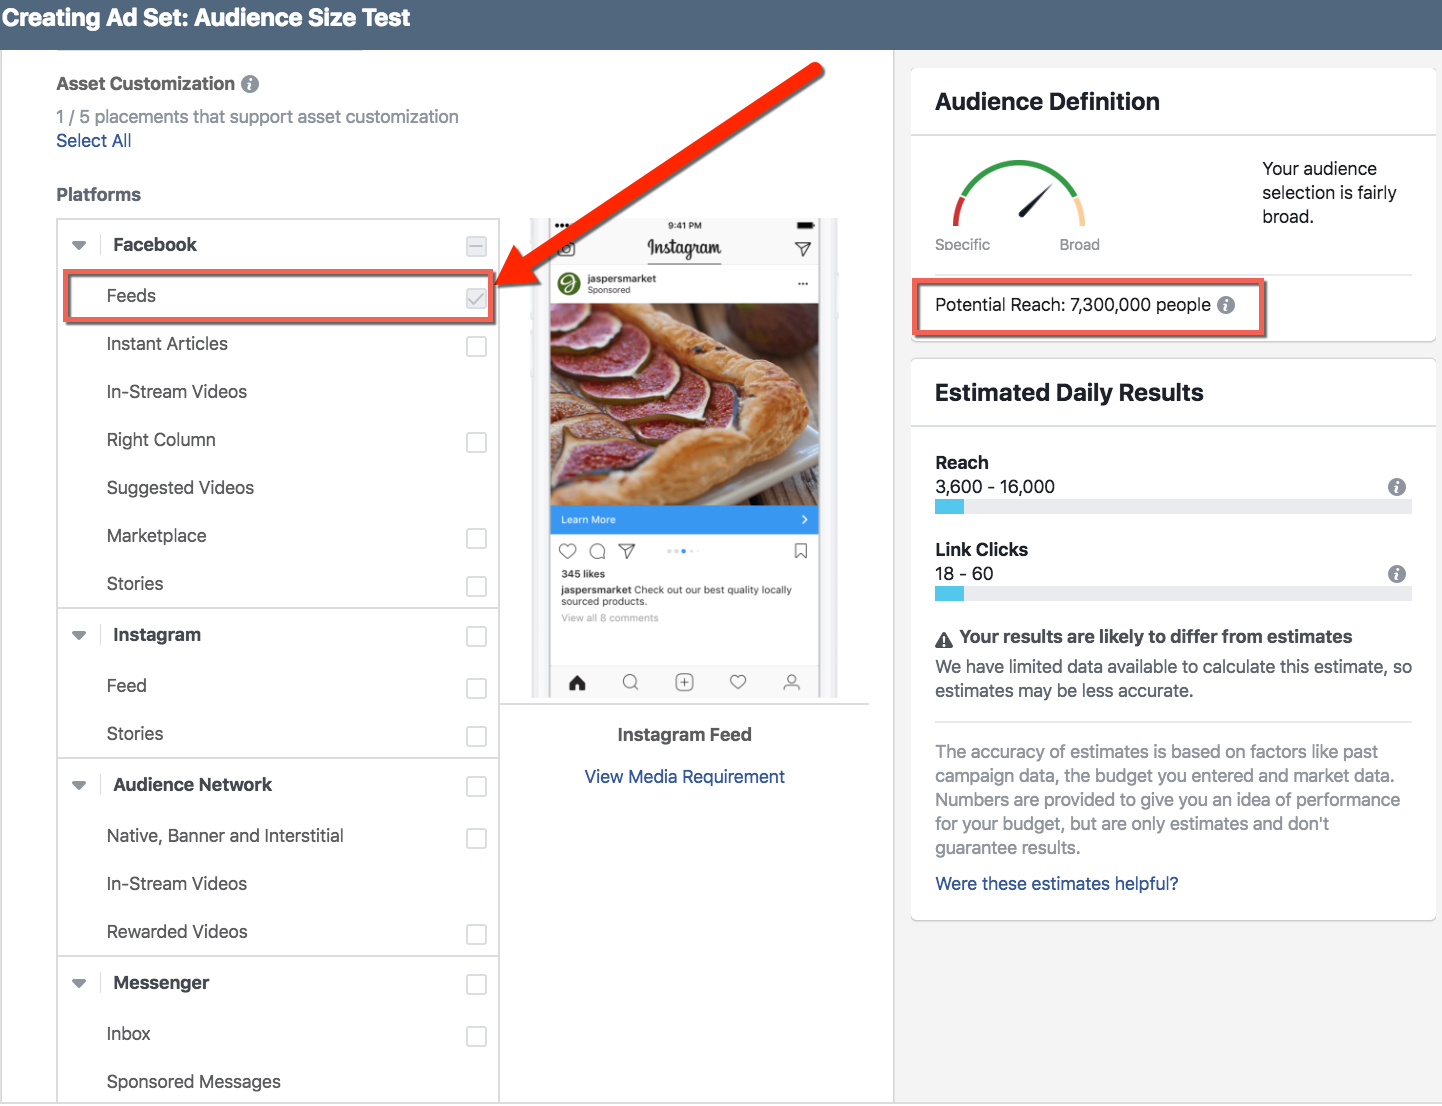Screen dimensions: 1442x1106
Task: Check the Audience Network checkbox
Action: pyautogui.click(x=477, y=787)
